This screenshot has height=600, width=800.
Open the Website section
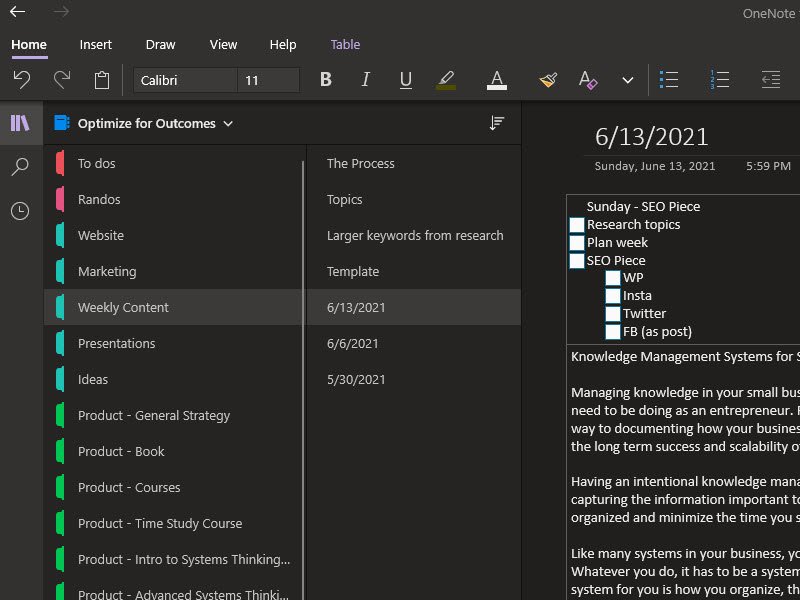tap(173, 235)
